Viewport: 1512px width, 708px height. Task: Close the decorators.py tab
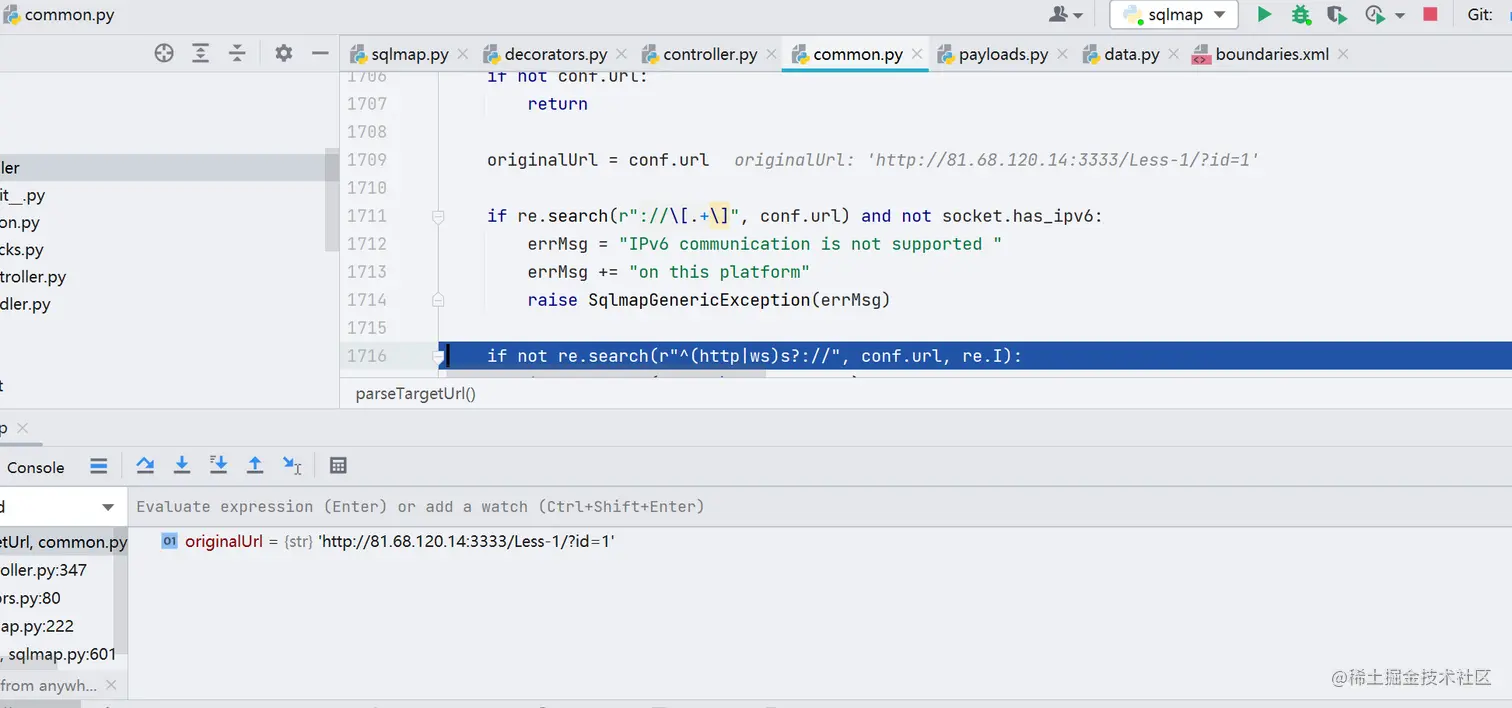(x=623, y=54)
